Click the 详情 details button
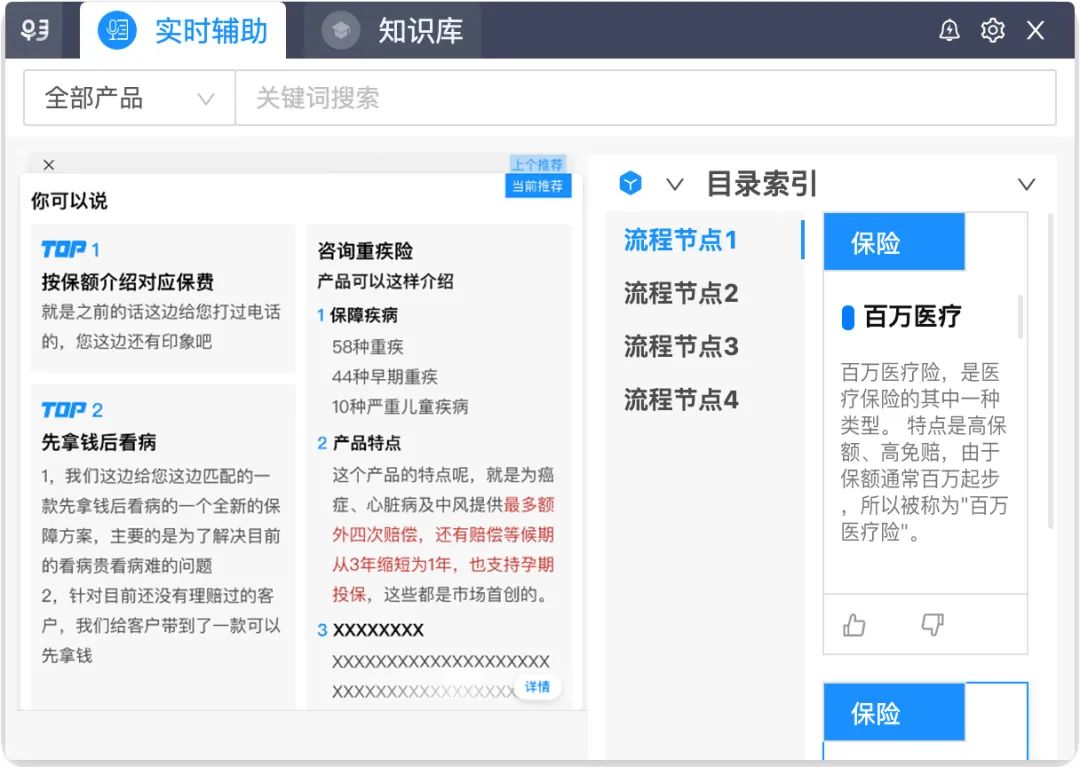The height and width of the screenshot is (767, 1080). [537, 686]
